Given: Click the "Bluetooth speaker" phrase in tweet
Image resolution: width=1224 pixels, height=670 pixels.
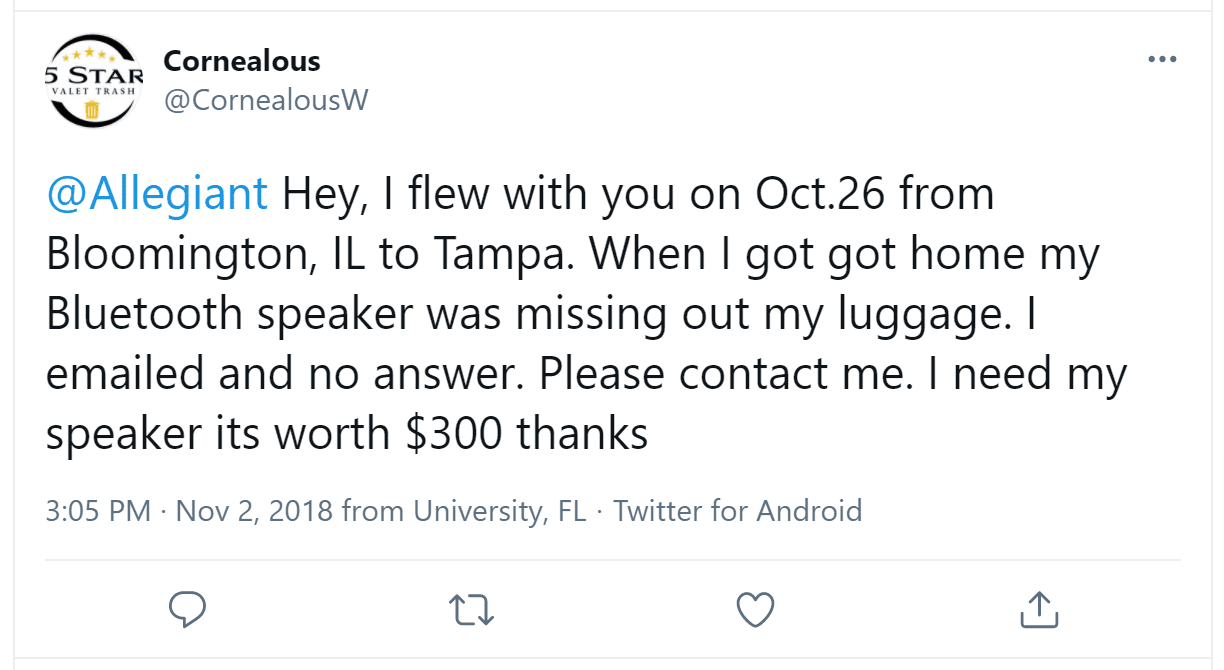Looking at the screenshot, I should click(x=230, y=314).
